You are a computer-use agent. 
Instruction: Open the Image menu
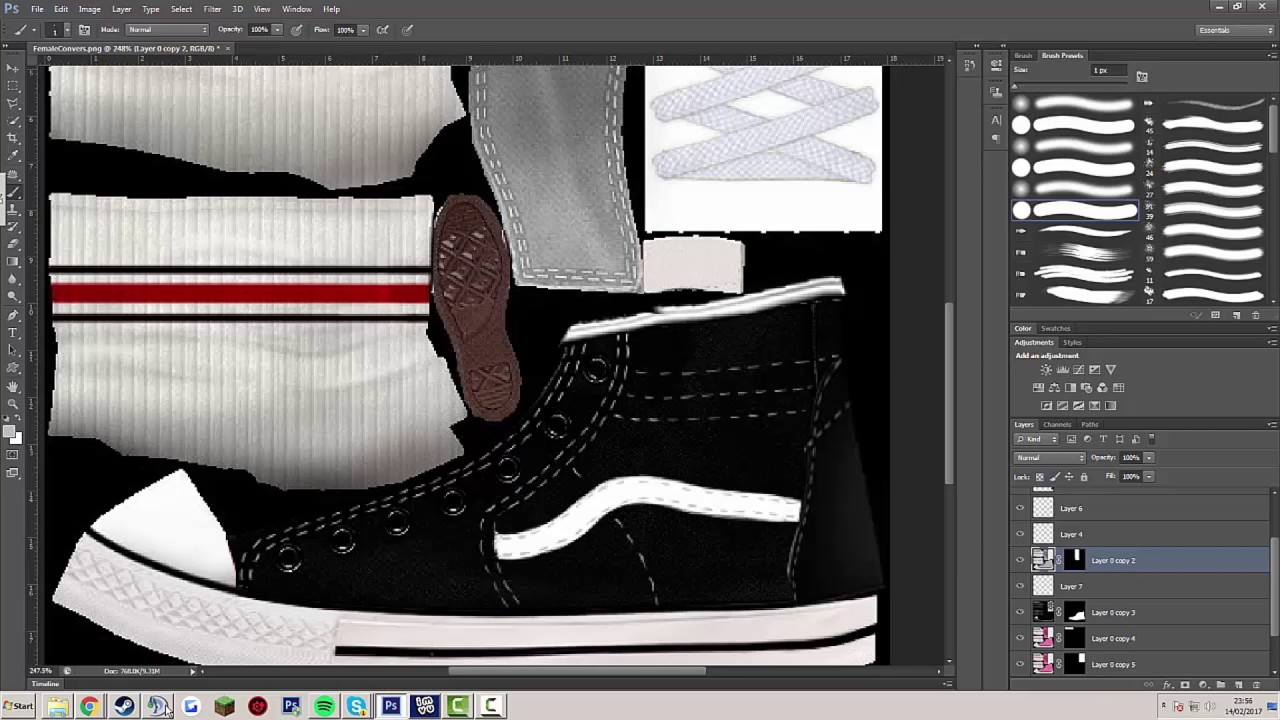[x=90, y=9]
